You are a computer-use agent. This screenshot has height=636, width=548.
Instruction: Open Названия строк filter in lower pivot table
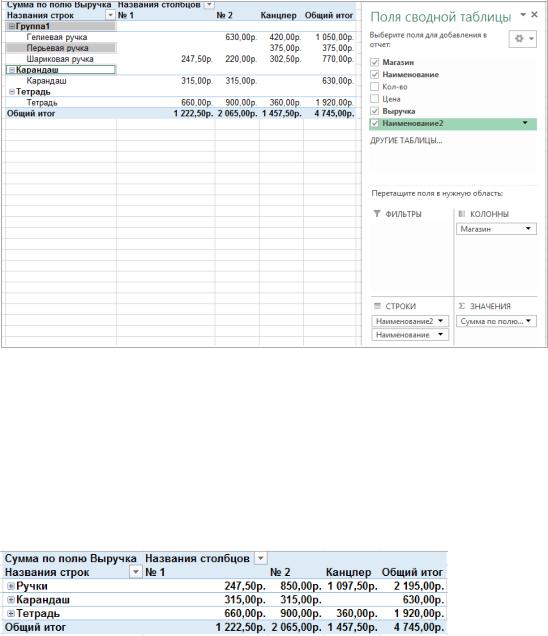[x=136, y=572]
